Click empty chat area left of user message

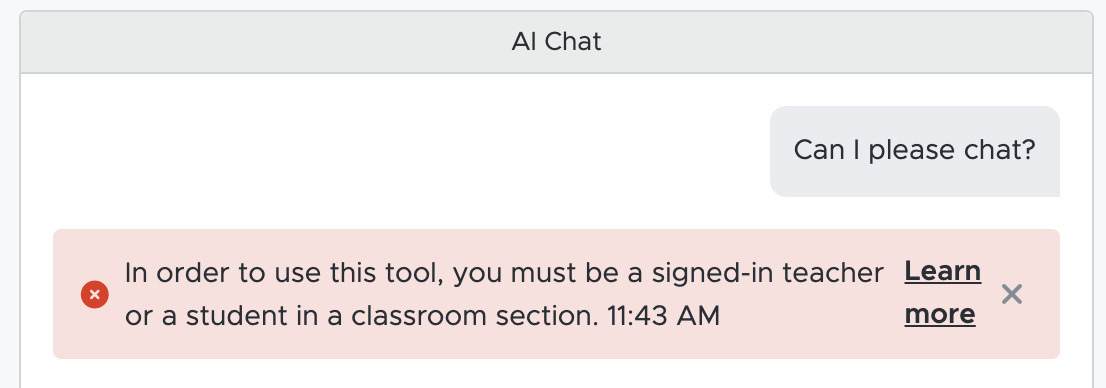395,151
